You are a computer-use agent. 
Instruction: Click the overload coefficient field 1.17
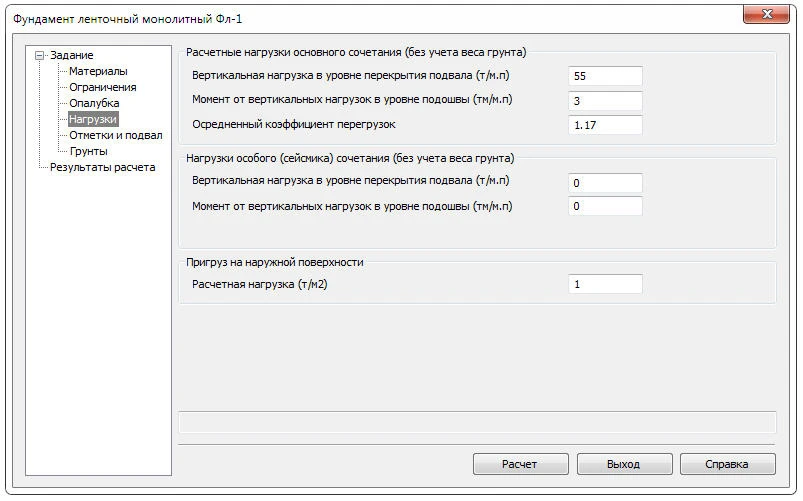604,125
